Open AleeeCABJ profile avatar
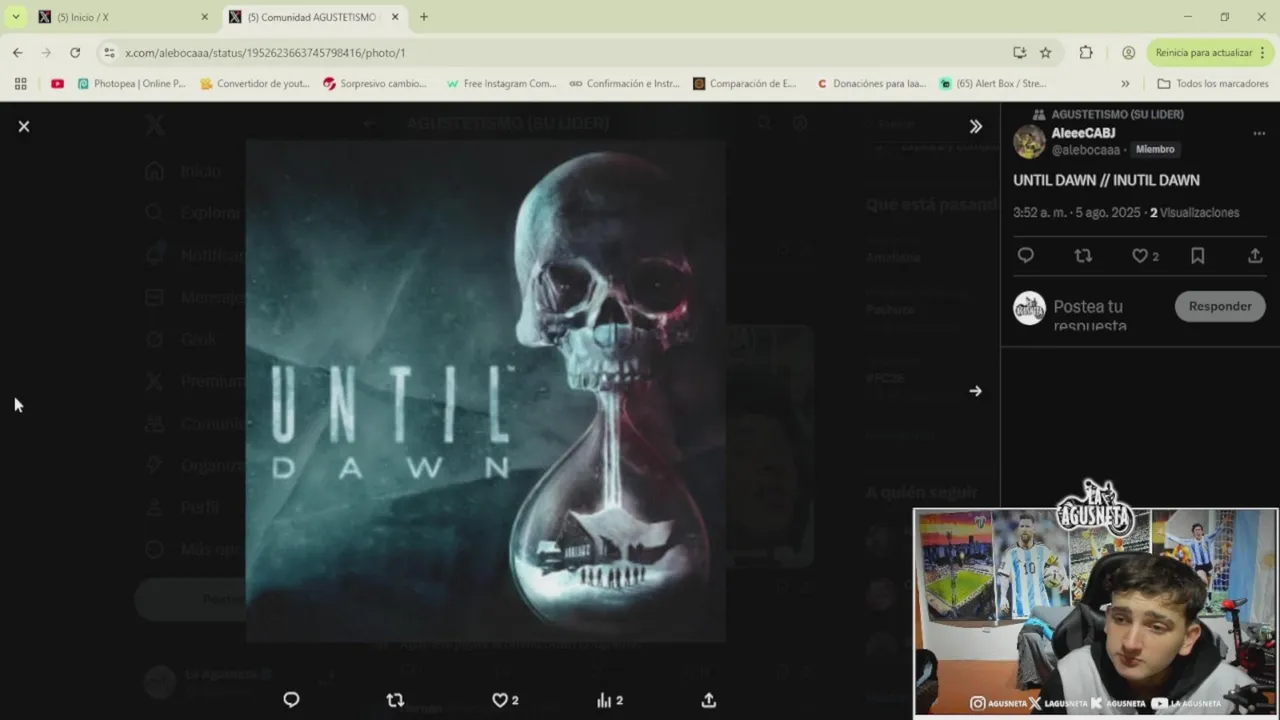 click(1029, 142)
